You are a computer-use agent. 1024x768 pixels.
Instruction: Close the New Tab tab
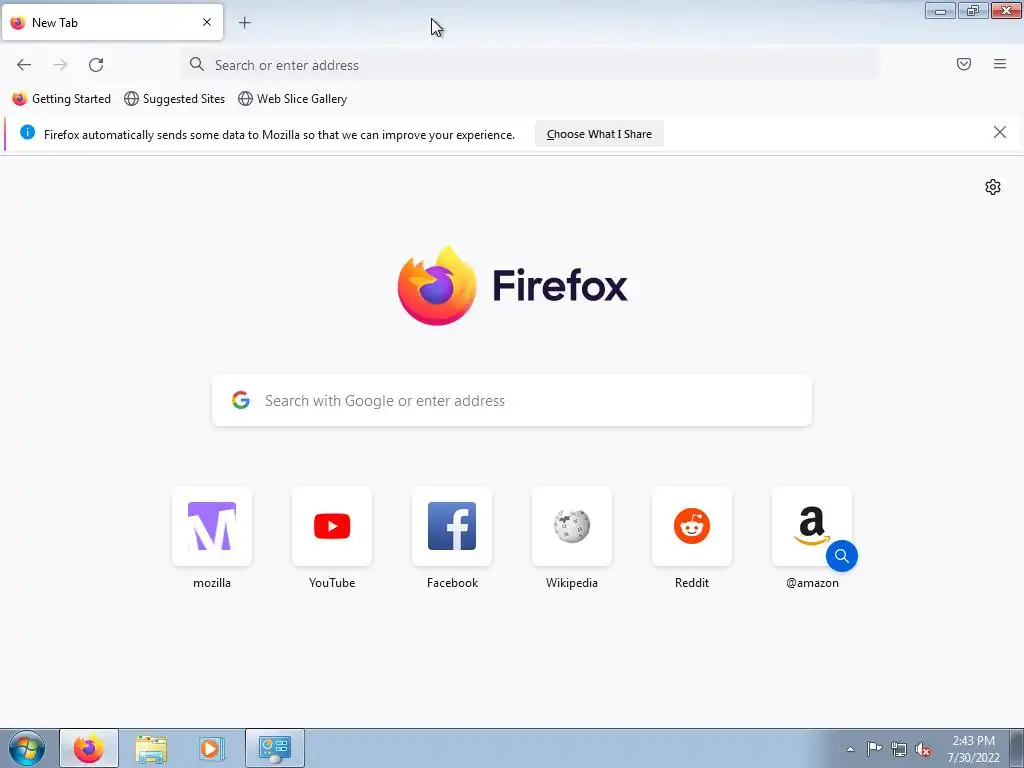tap(207, 22)
